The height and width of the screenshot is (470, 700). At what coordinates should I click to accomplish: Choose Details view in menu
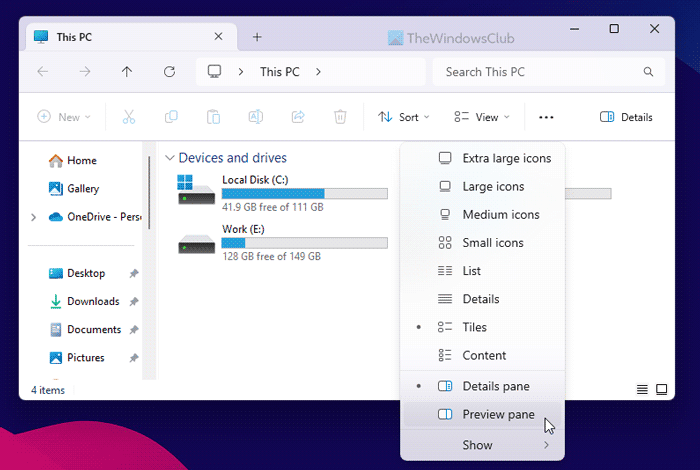click(x=483, y=299)
